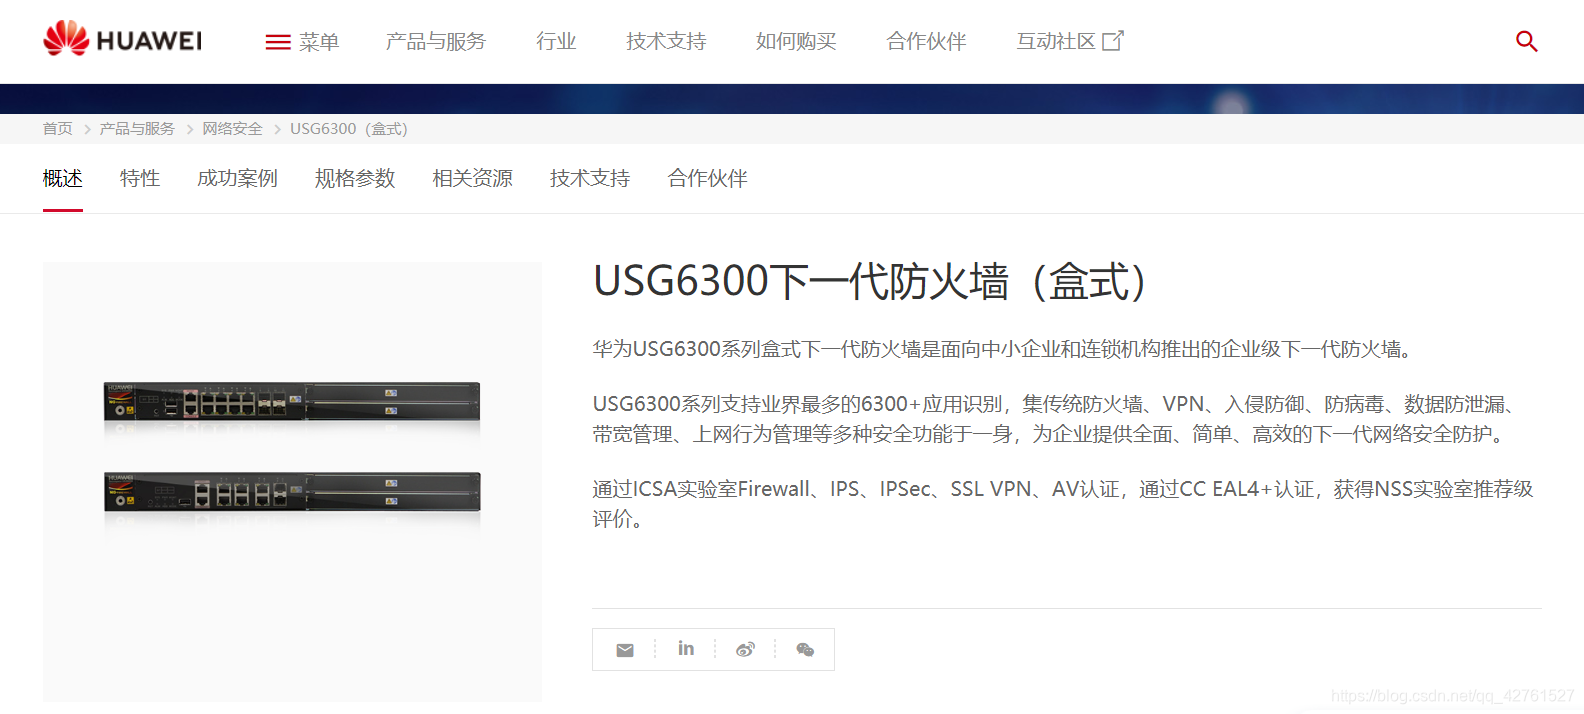Switch to the 特性 tab
The width and height of the screenshot is (1584, 714).
pyautogui.click(x=140, y=178)
